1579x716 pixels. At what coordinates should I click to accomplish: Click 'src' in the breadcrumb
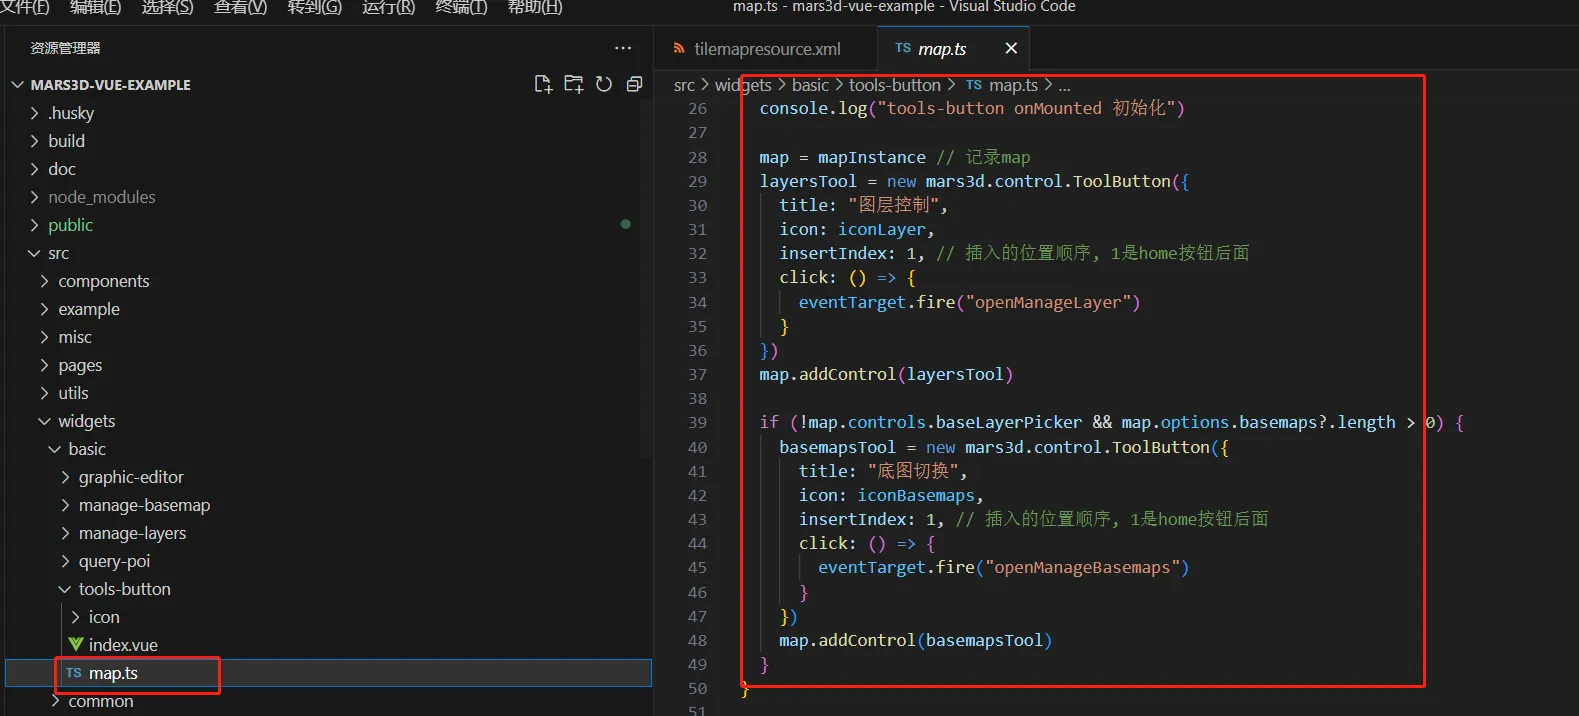tap(684, 86)
